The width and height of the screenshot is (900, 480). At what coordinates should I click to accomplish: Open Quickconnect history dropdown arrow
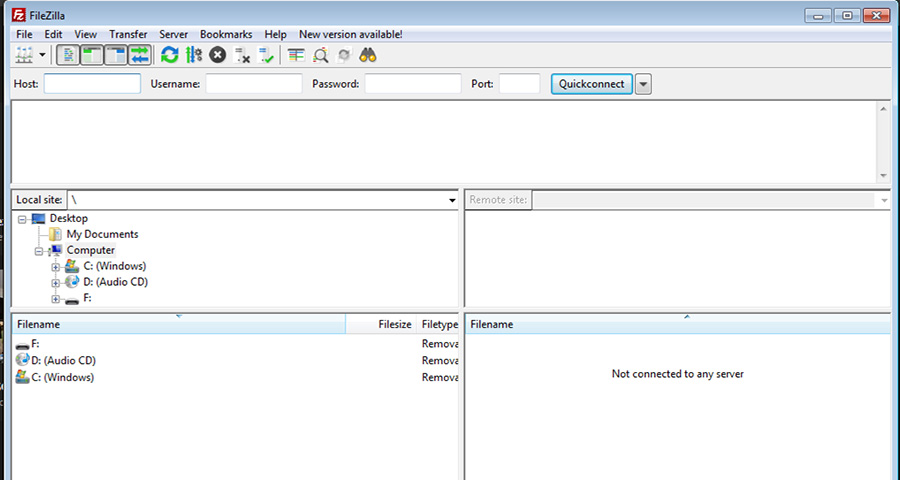643,84
